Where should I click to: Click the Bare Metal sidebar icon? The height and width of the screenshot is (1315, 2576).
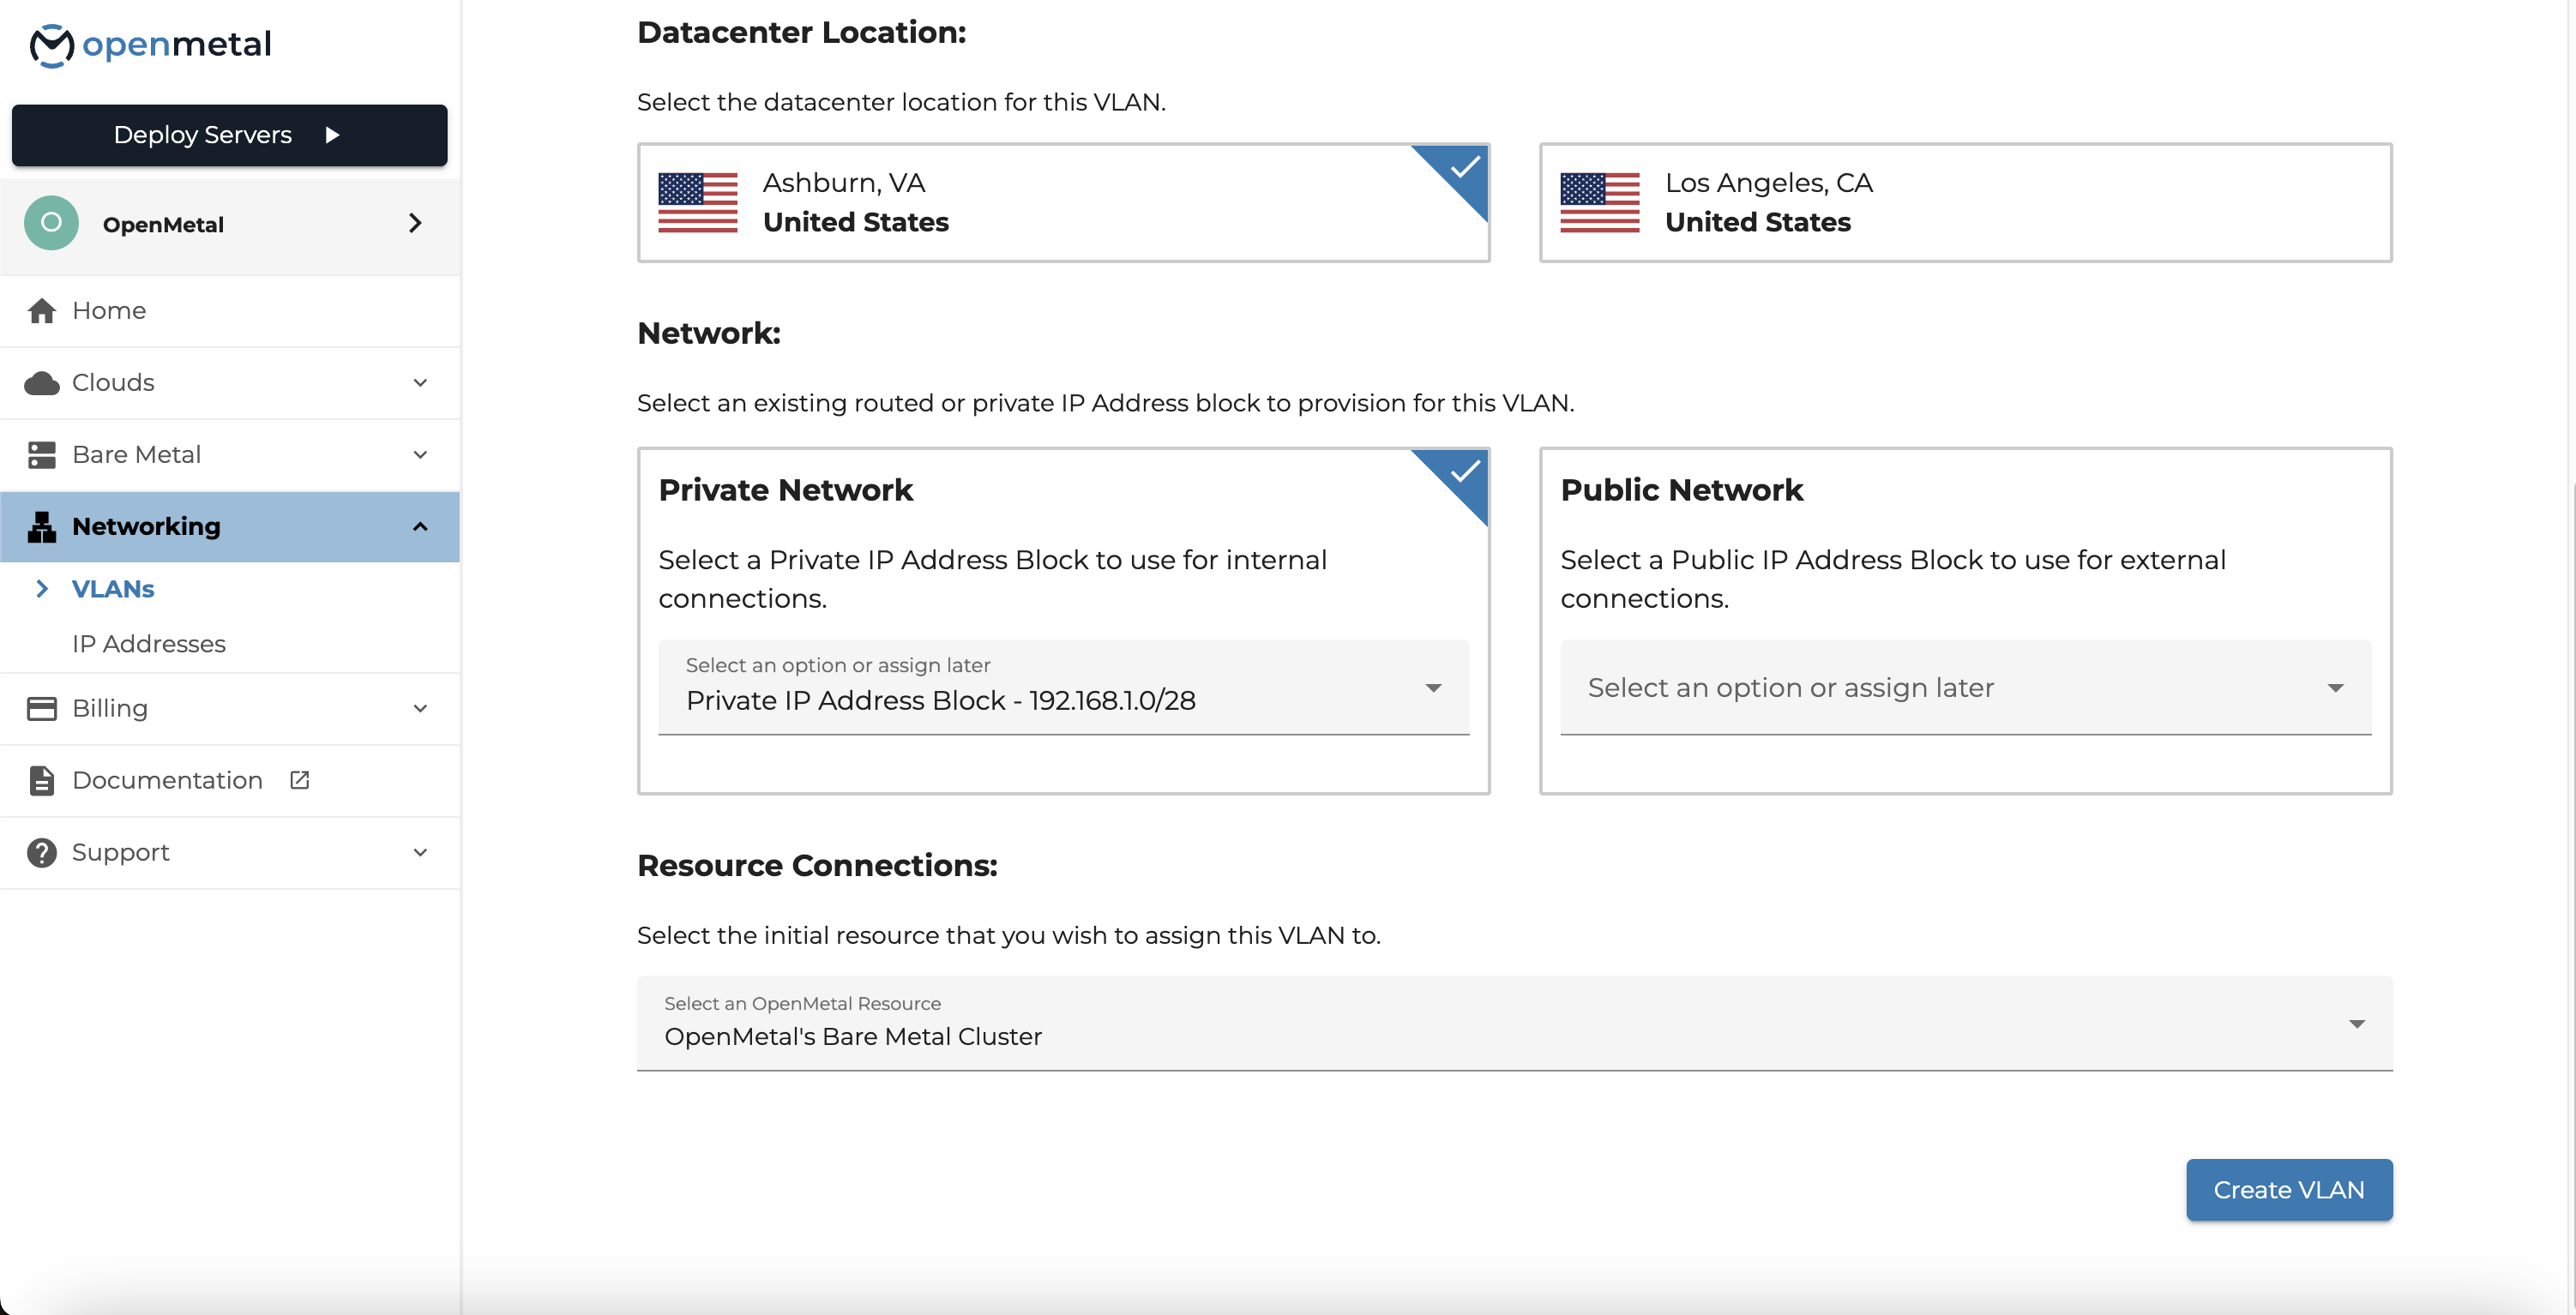point(40,454)
